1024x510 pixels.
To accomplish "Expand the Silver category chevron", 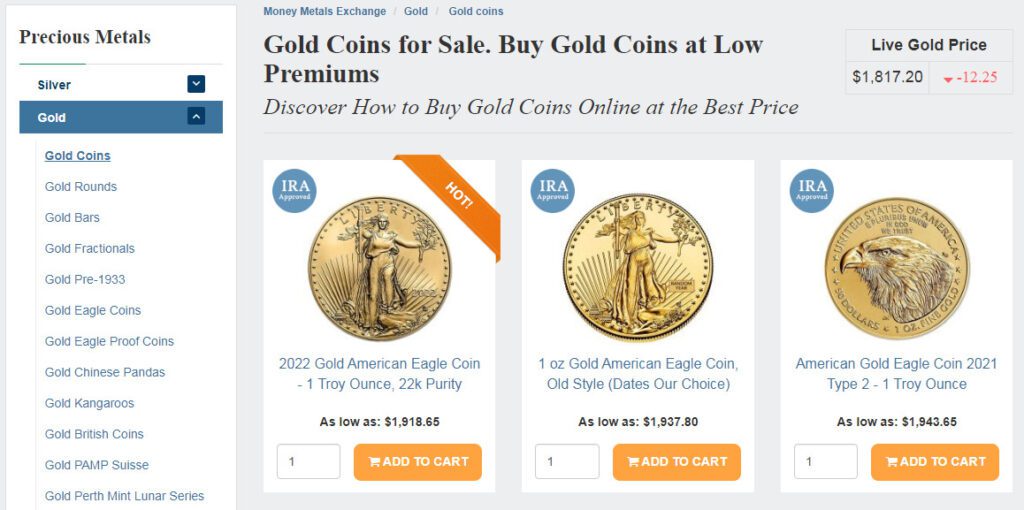I will click(x=196, y=85).
